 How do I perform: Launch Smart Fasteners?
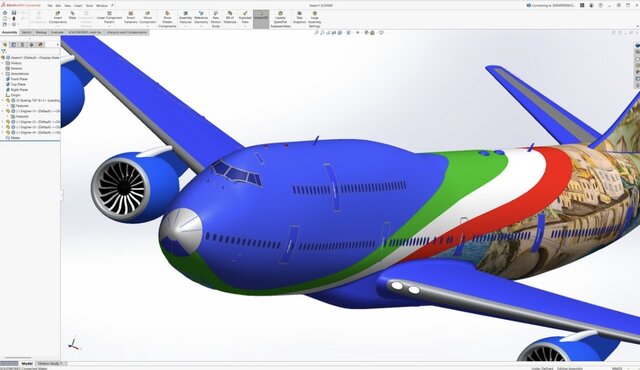point(131,18)
